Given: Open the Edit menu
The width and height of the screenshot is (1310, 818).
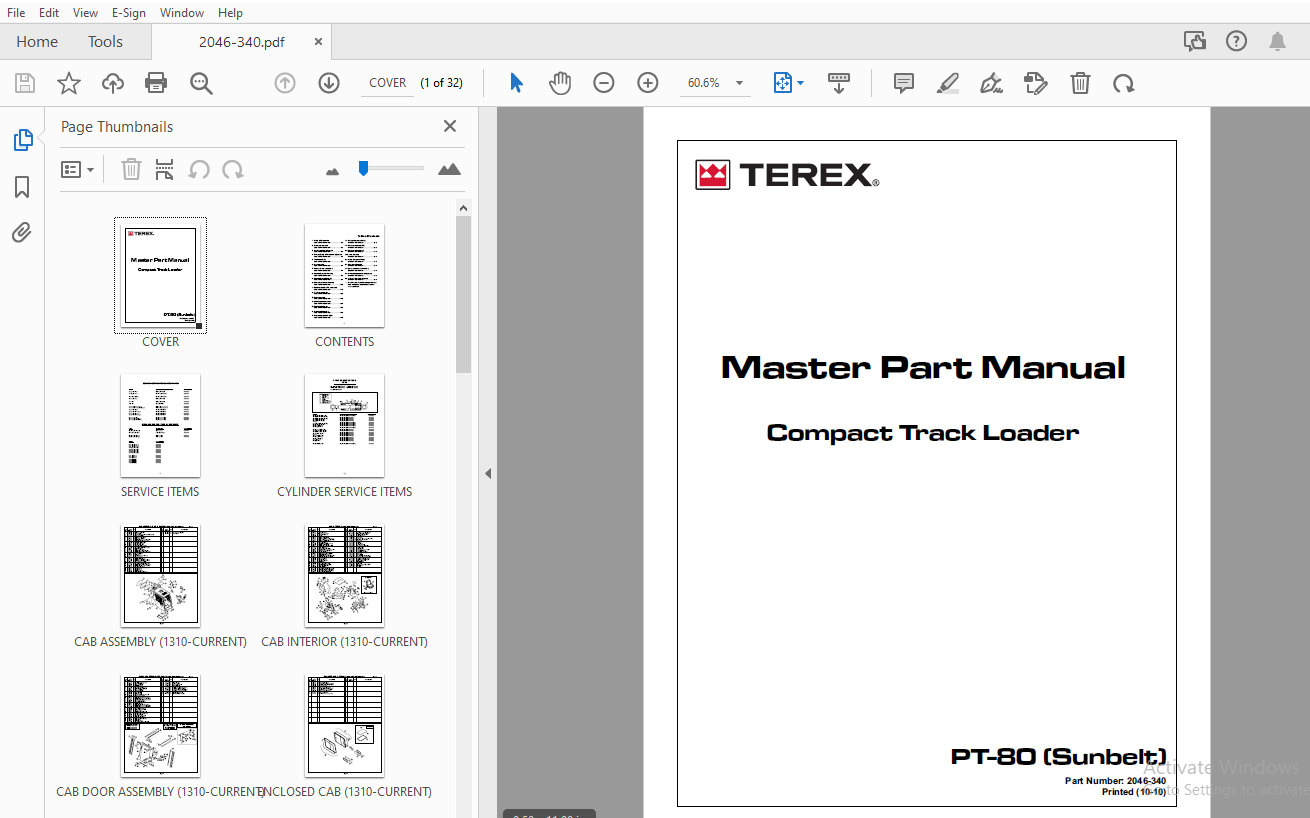Looking at the screenshot, I should click(49, 13).
